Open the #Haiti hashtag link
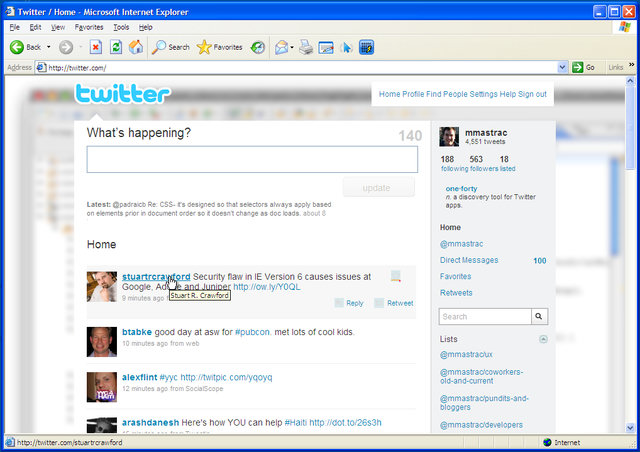The height and width of the screenshot is (452, 640). pos(296,423)
